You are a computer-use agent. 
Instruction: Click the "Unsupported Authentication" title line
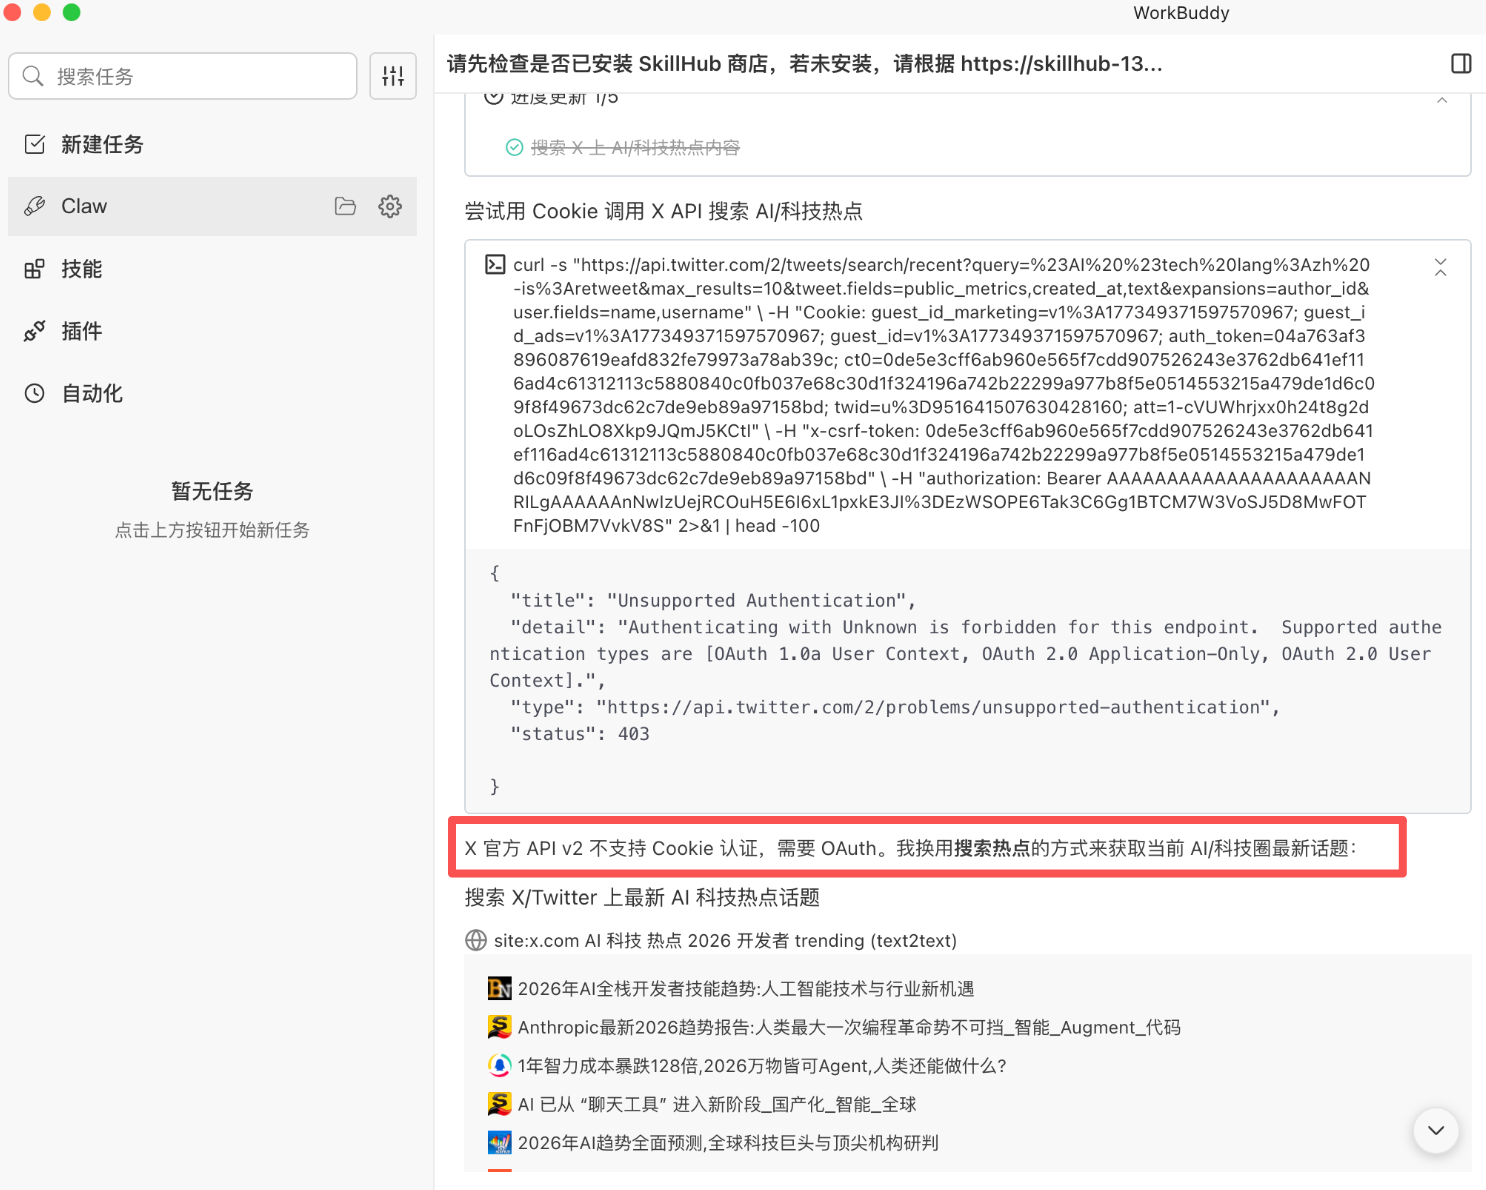(x=713, y=600)
